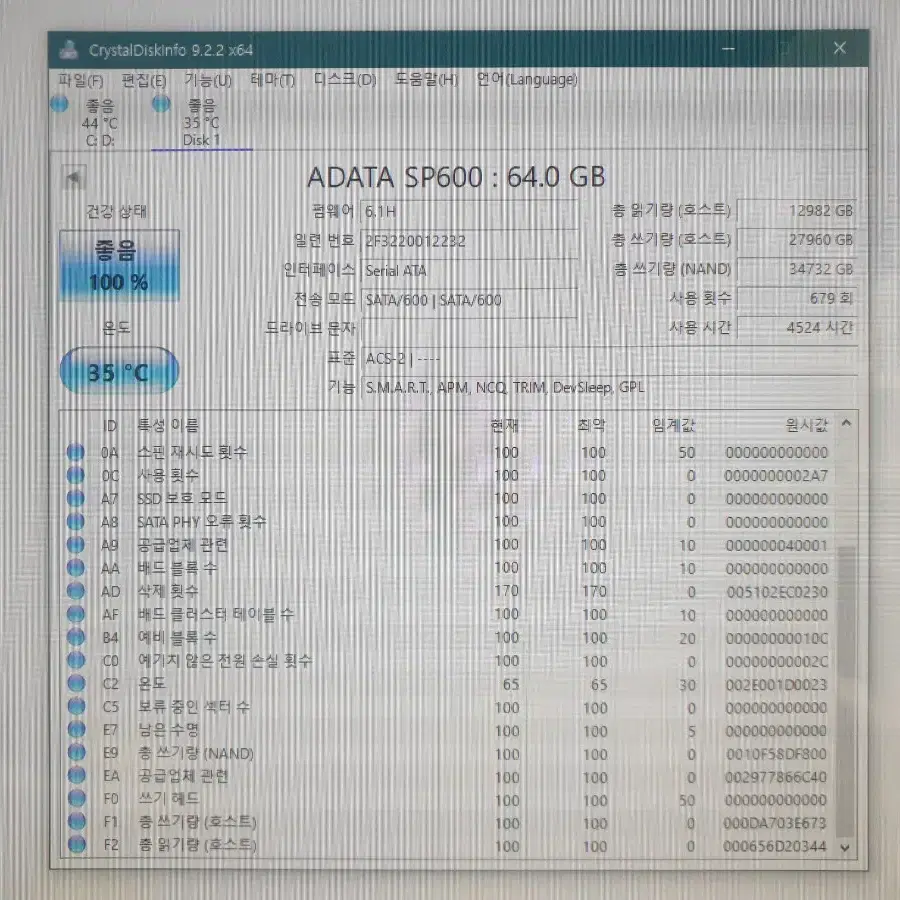Open the 언어(Language) menu
Viewport: 900px width, 900px height.
[527, 80]
